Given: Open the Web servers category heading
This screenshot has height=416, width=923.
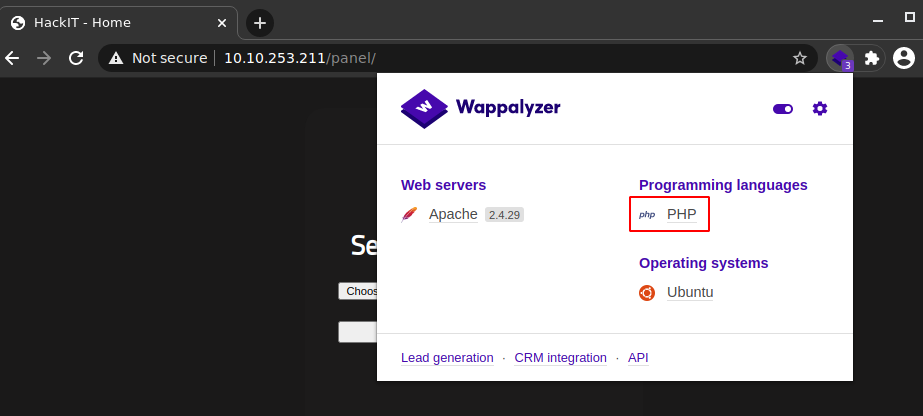Looking at the screenshot, I should click(443, 185).
